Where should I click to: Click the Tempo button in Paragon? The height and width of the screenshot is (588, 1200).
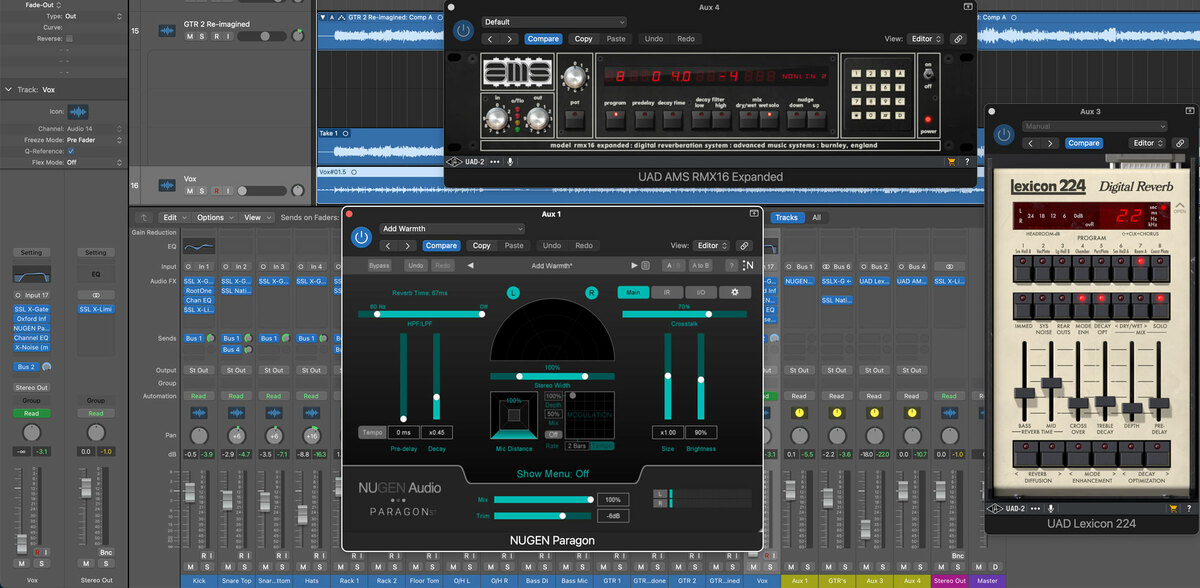371,432
